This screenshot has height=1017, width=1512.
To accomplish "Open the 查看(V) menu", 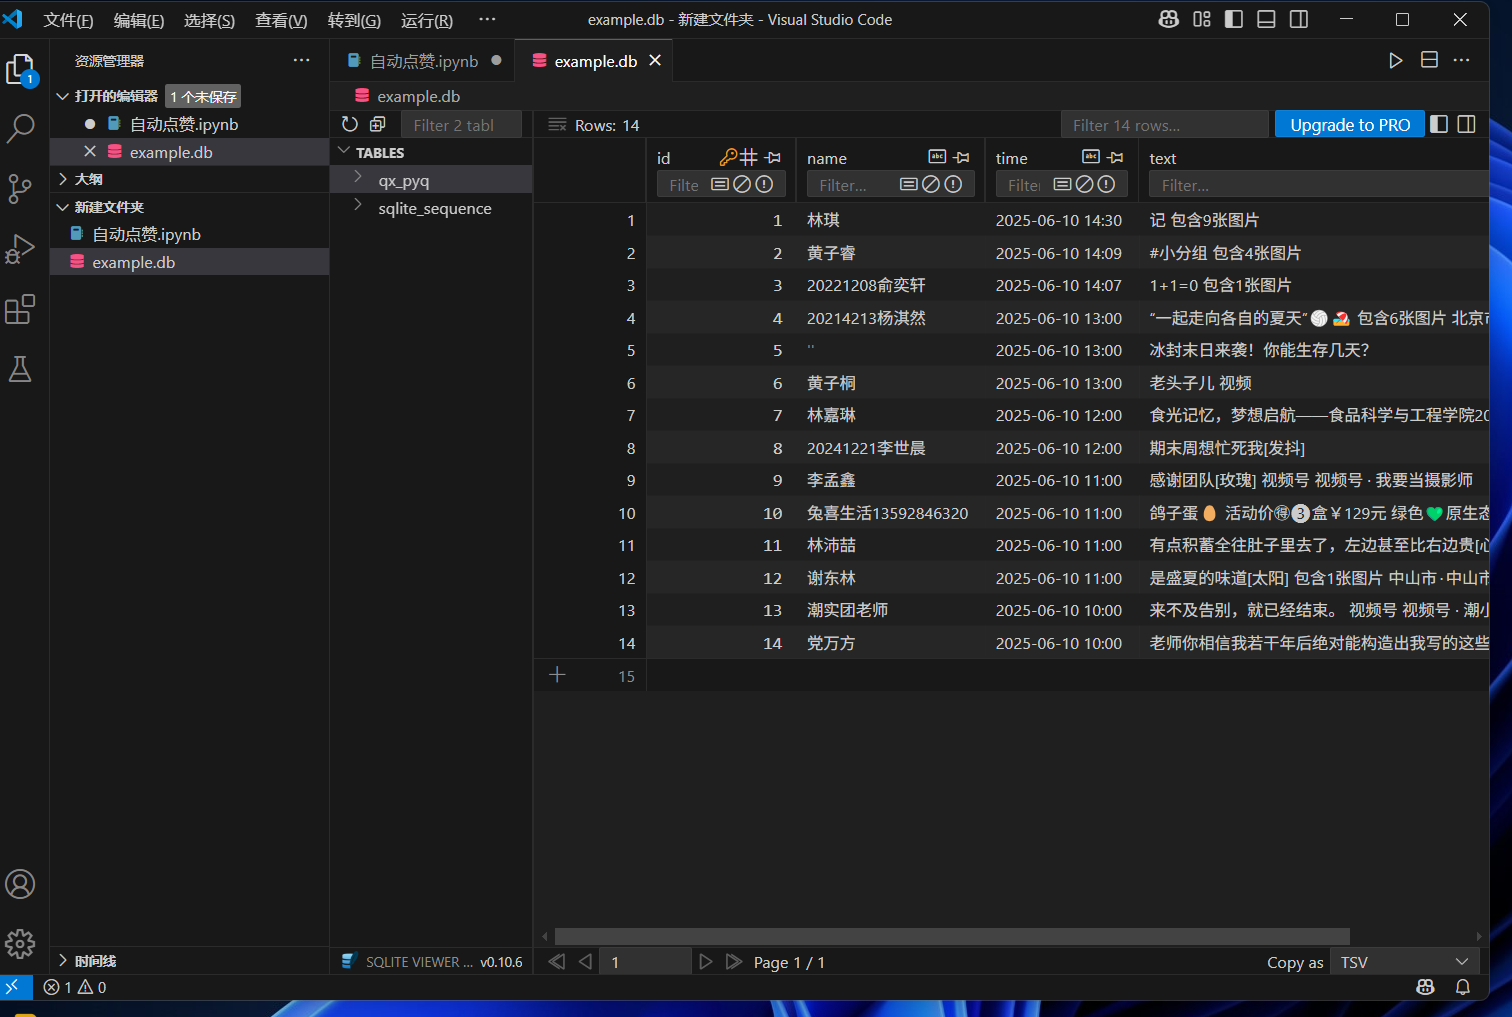I will (x=281, y=20).
